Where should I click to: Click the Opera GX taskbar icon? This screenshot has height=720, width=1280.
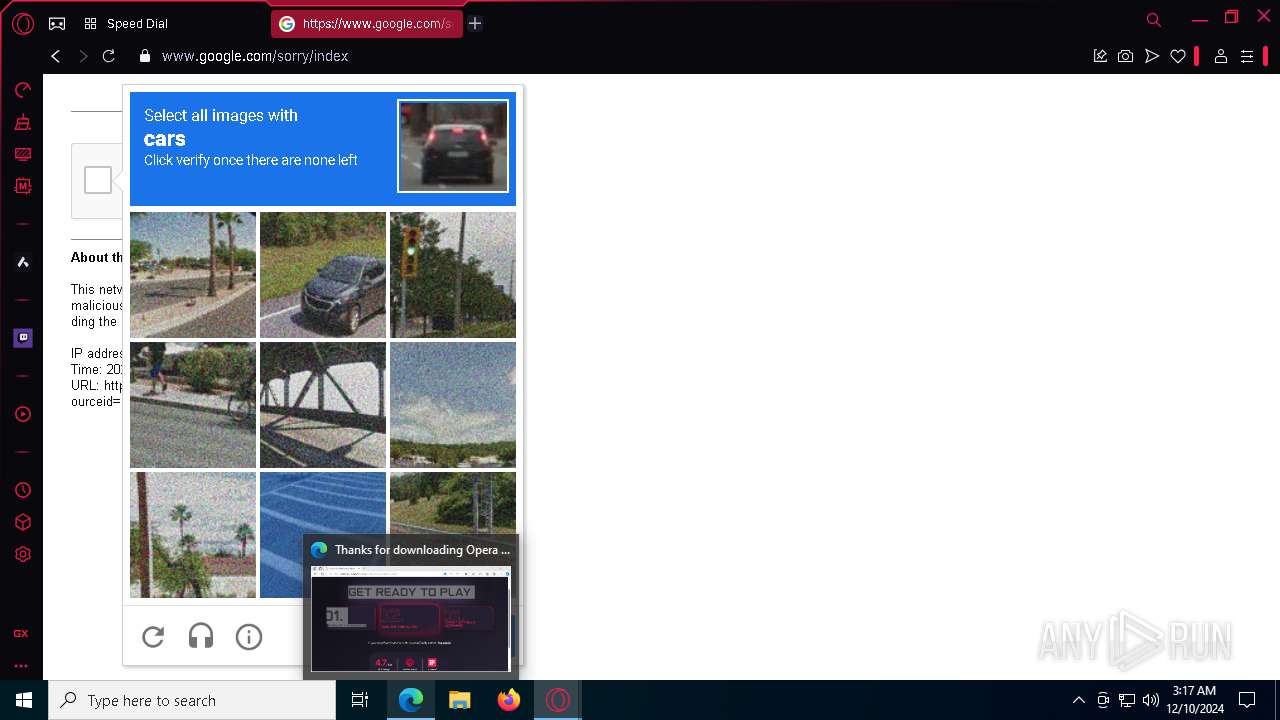558,700
